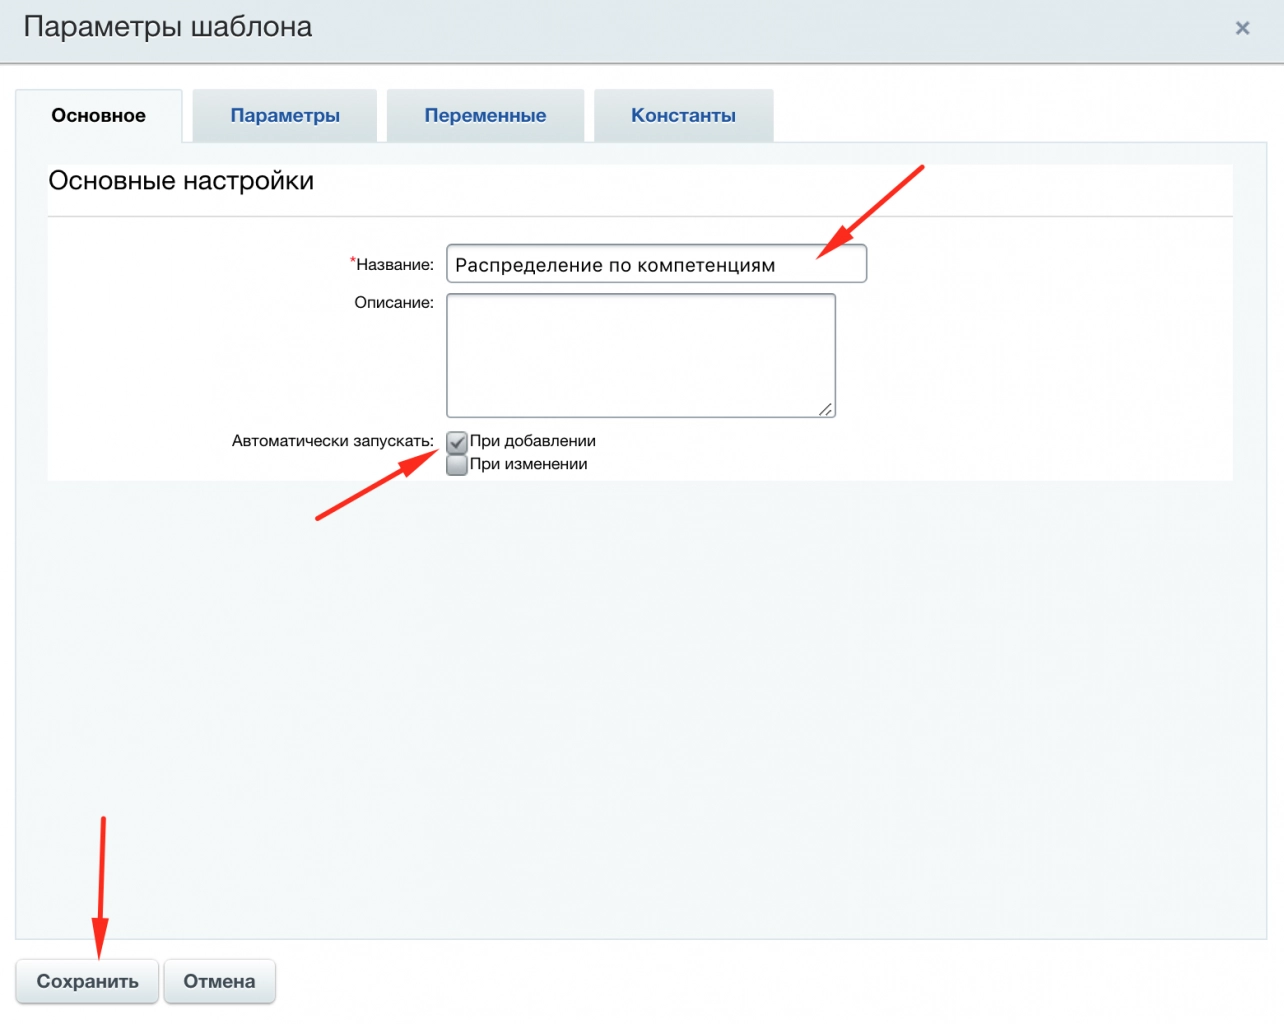The height and width of the screenshot is (1024, 1284).
Task: Click the При изменении label text
Action: tap(528, 464)
